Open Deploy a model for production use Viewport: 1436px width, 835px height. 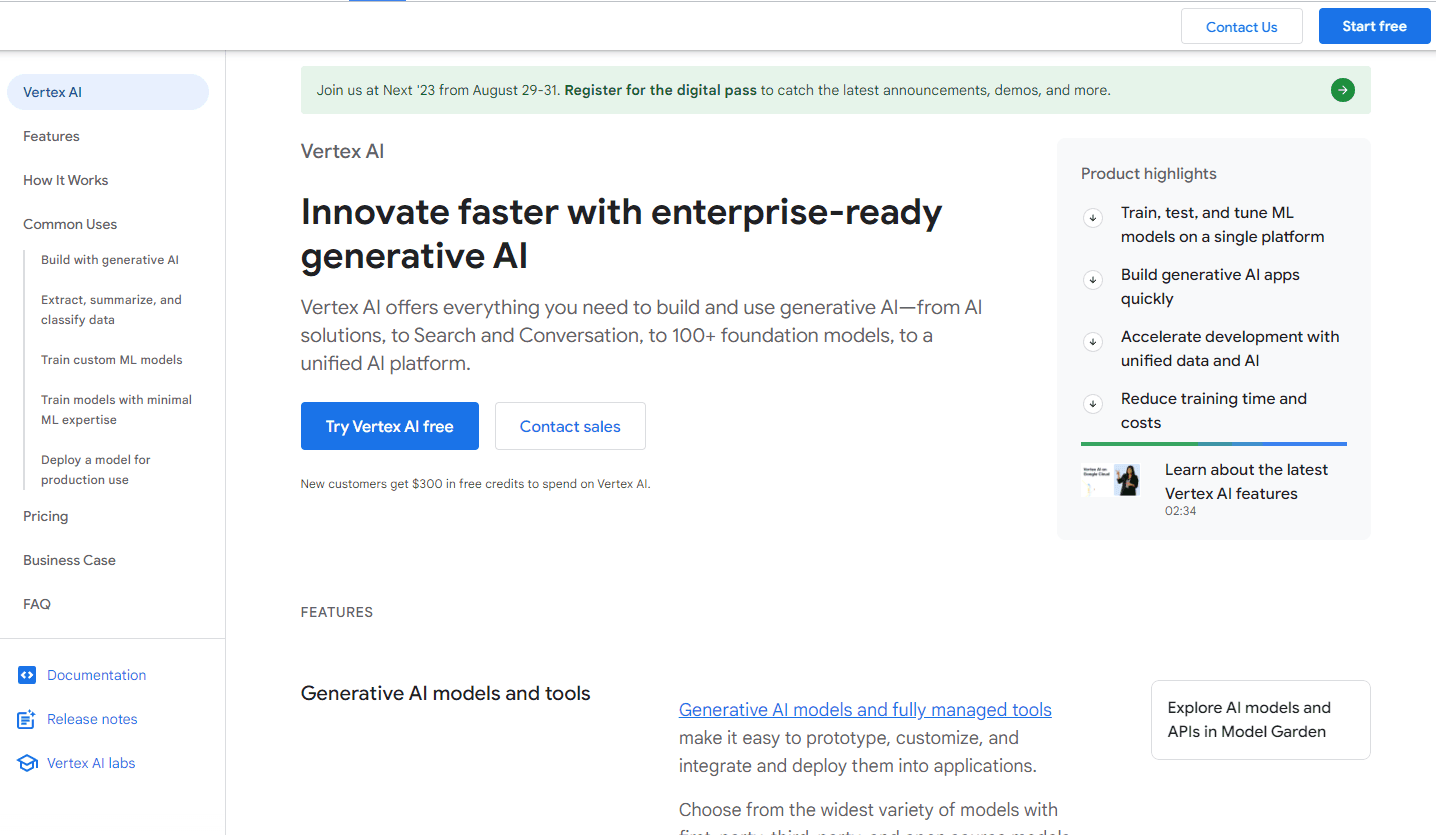(x=96, y=470)
